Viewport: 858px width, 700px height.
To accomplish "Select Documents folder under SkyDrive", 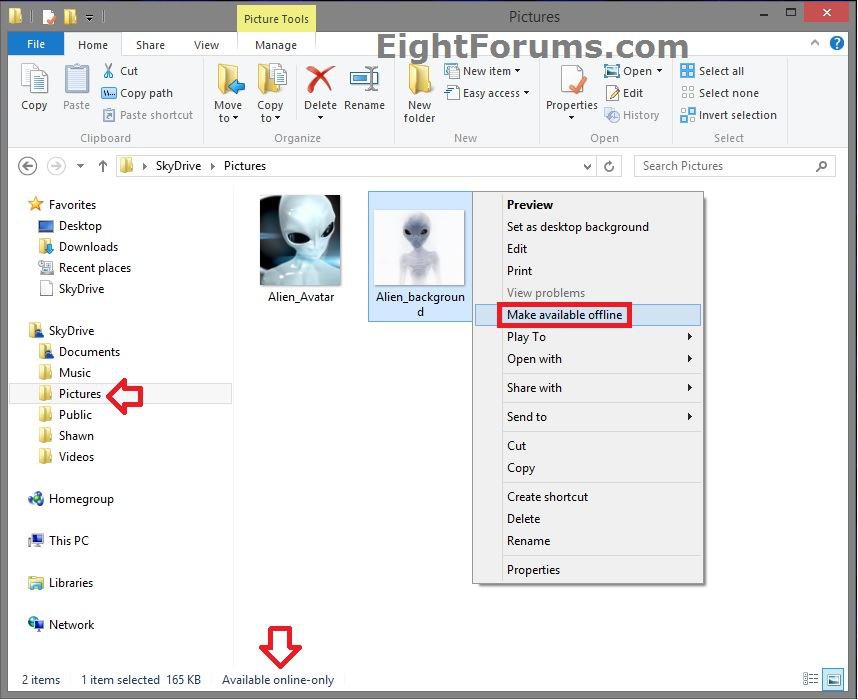I will (x=89, y=352).
